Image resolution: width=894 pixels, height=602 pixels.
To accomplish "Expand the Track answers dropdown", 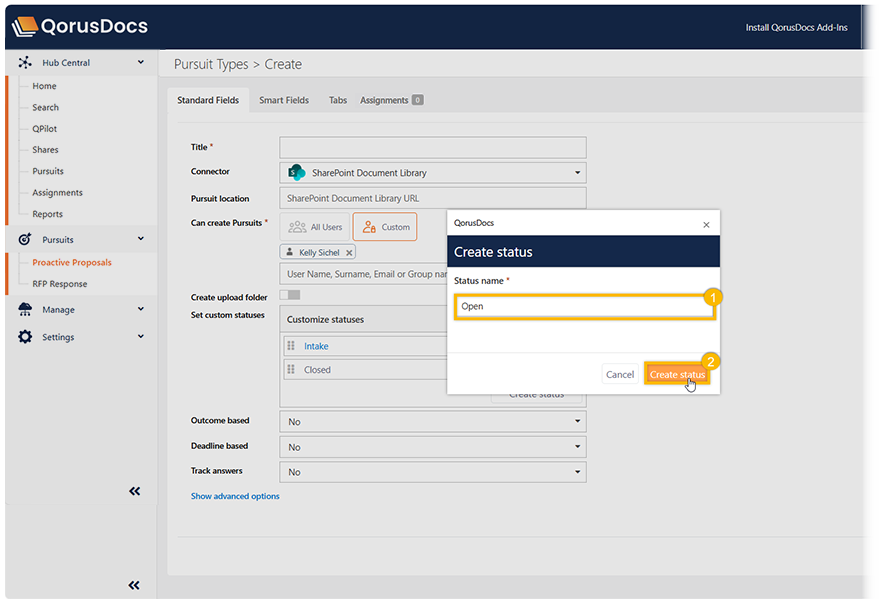I will (x=432, y=472).
